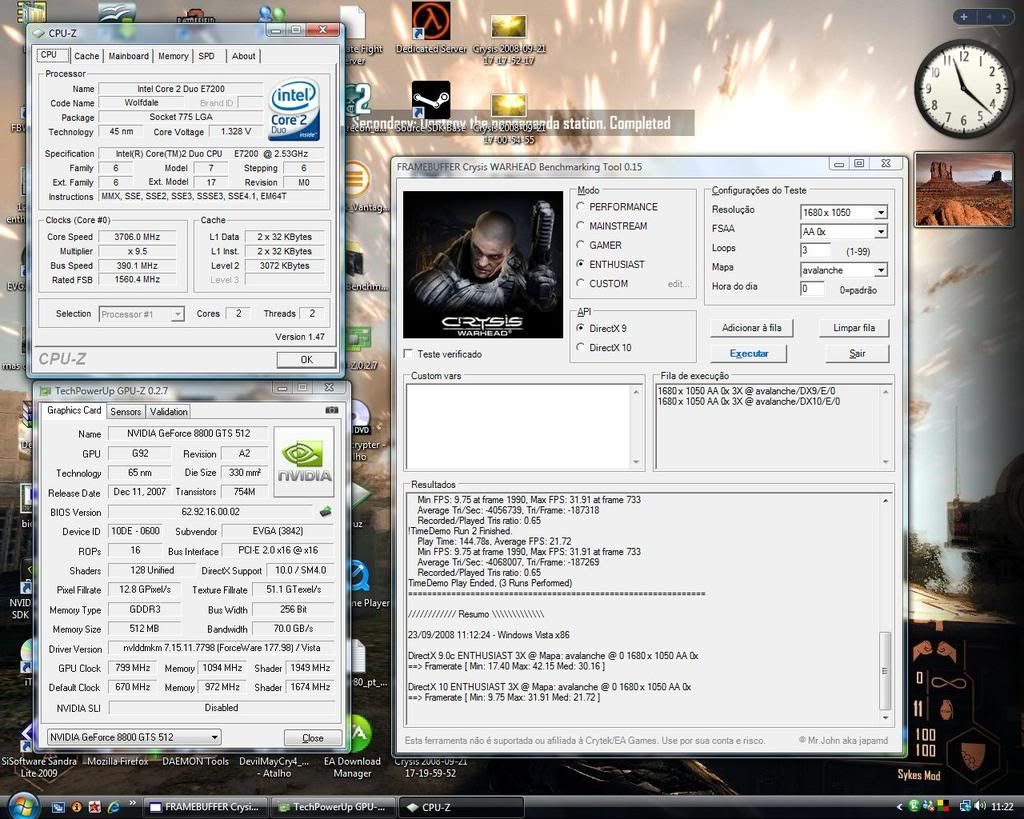Screen dimensions: 1024x819
Task: Open the GeForce 8800 GTS card selector
Action: click(134, 738)
